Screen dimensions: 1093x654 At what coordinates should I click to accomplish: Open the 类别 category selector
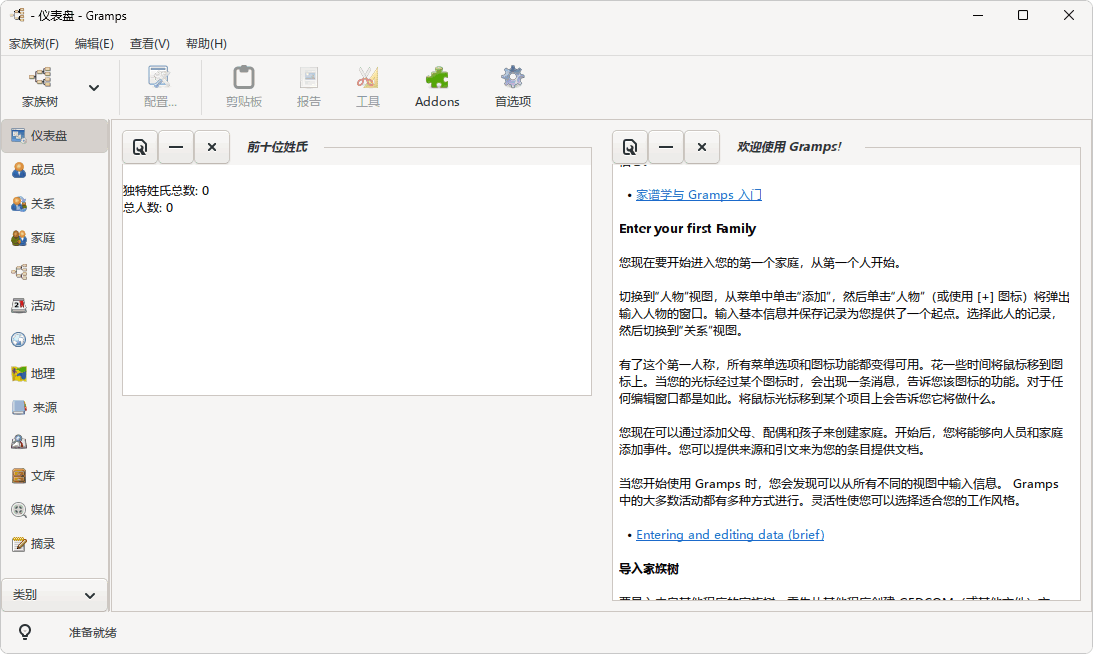click(54, 594)
